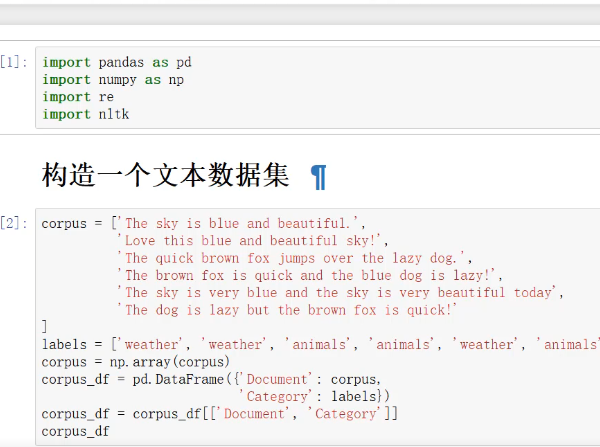Click the pilcrow anchor link beside the heading
Viewport: 600px width, 447px height.
pyautogui.click(x=318, y=177)
